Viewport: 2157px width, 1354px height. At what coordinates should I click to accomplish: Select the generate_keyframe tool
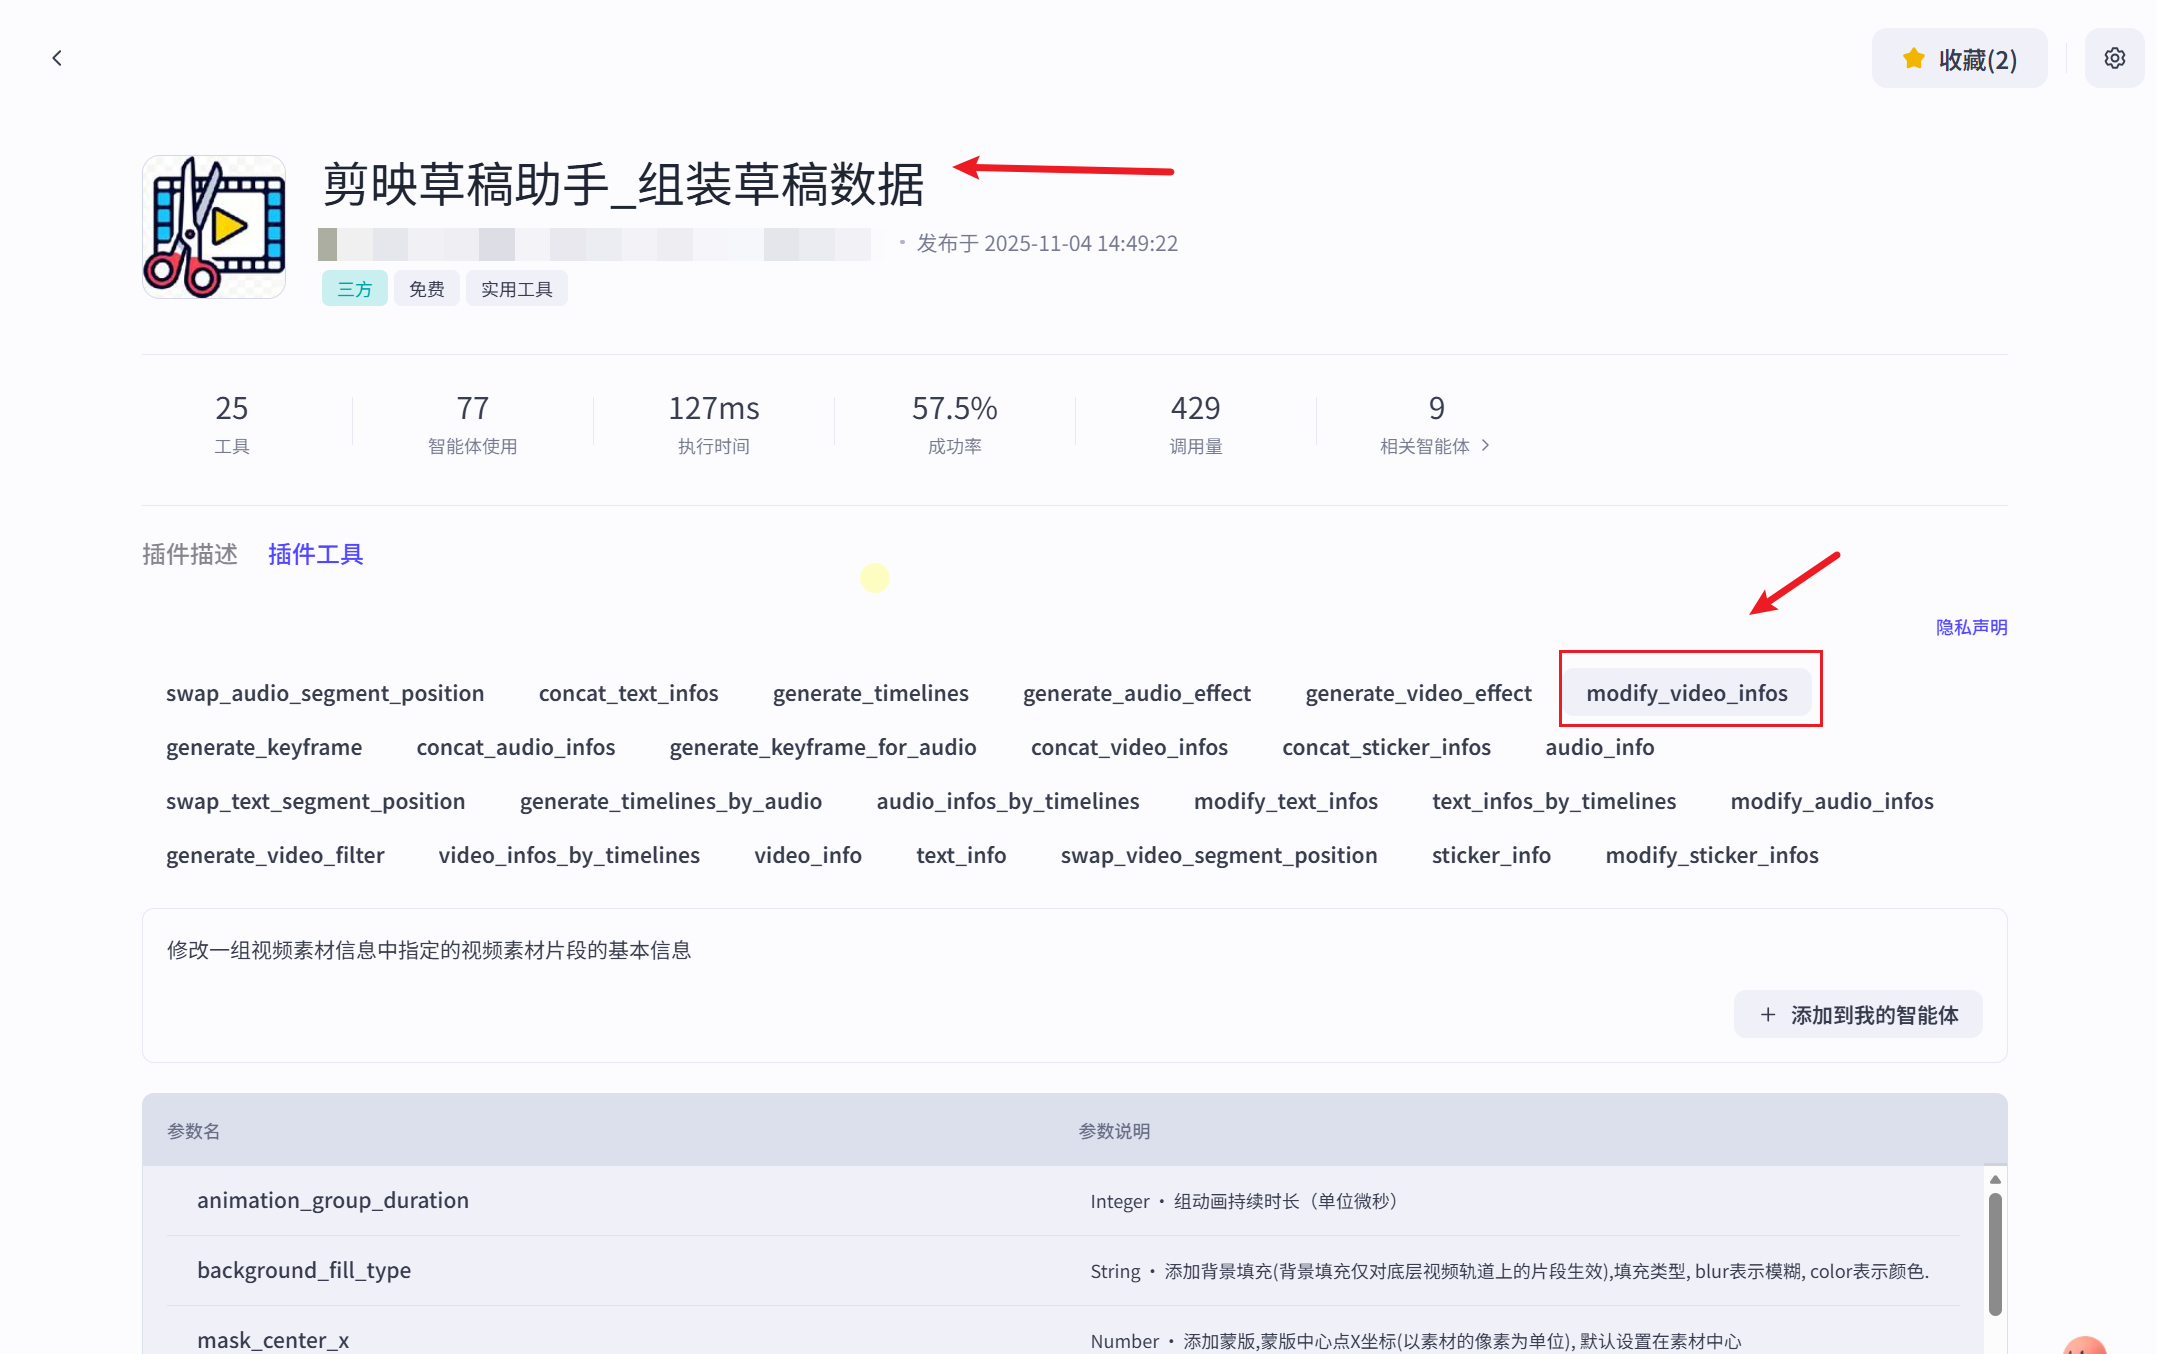(264, 747)
